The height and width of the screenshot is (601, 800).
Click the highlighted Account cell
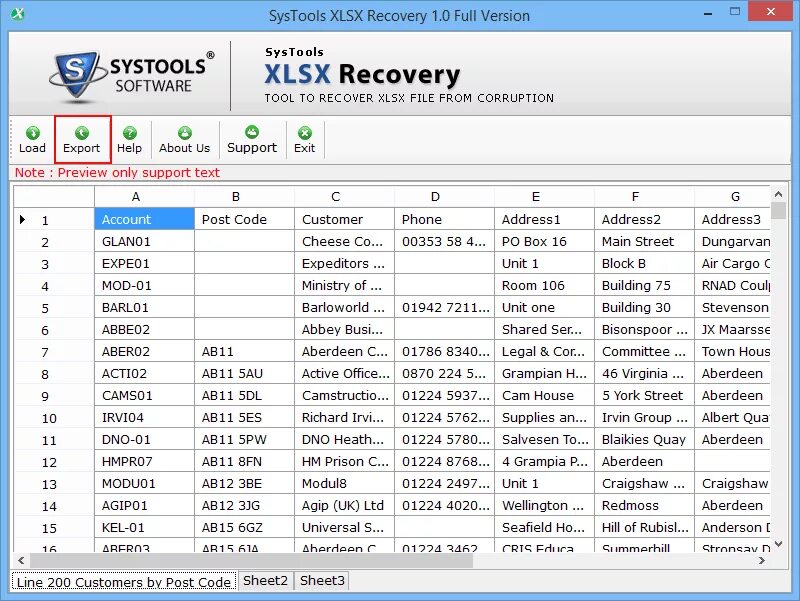(144, 219)
